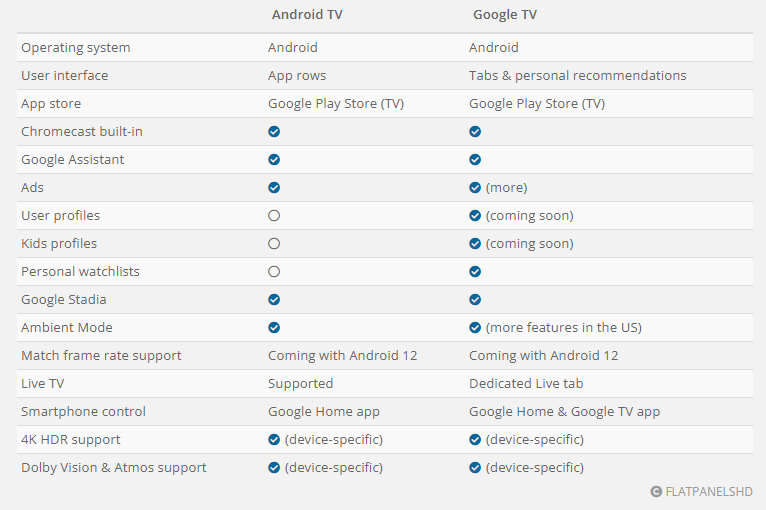The width and height of the screenshot is (766, 510).
Task: Select empty circle for Android TV Kids profiles
Action: pos(274,243)
